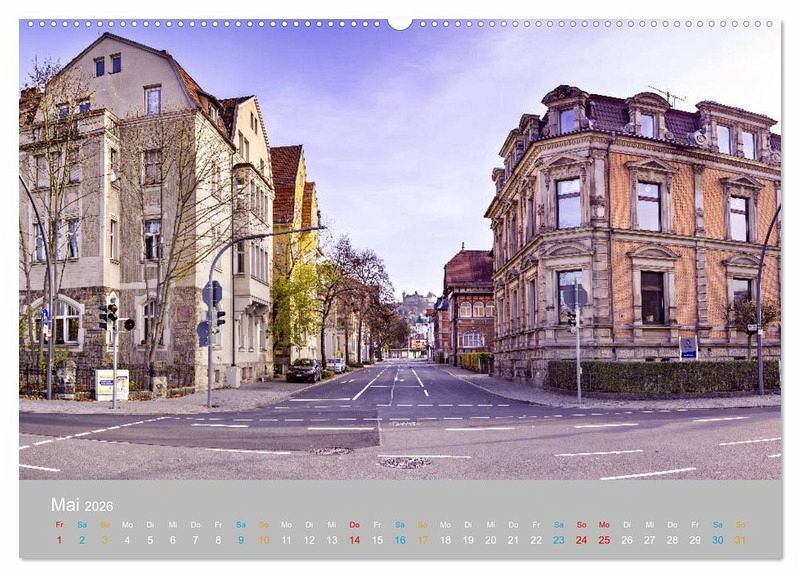Select date 2 in the calendar strip

click(x=82, y=540)
